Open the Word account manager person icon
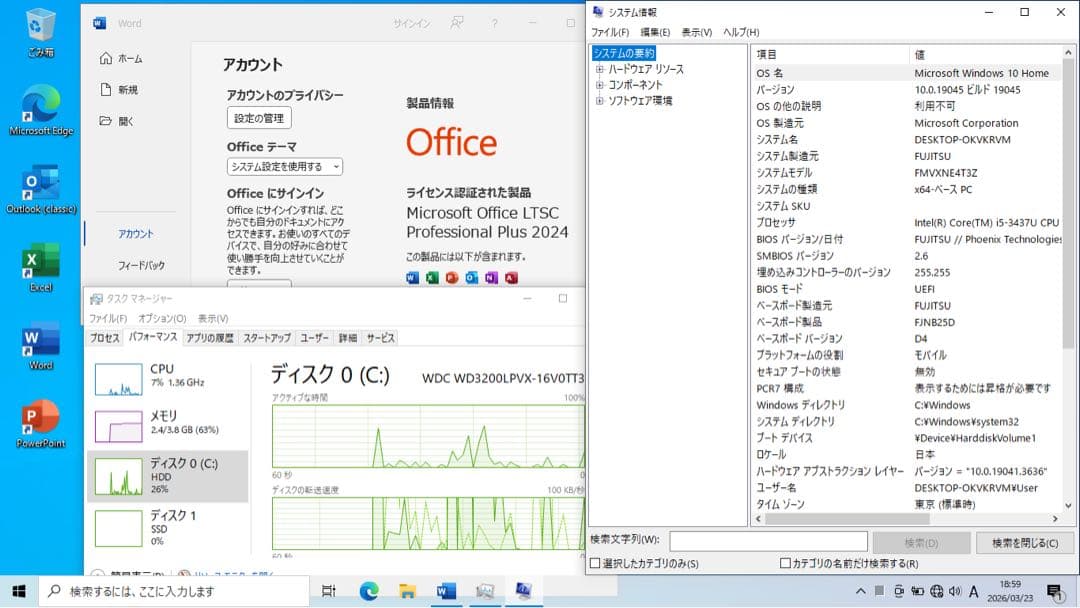1080x608 pixels. (457, 23)
